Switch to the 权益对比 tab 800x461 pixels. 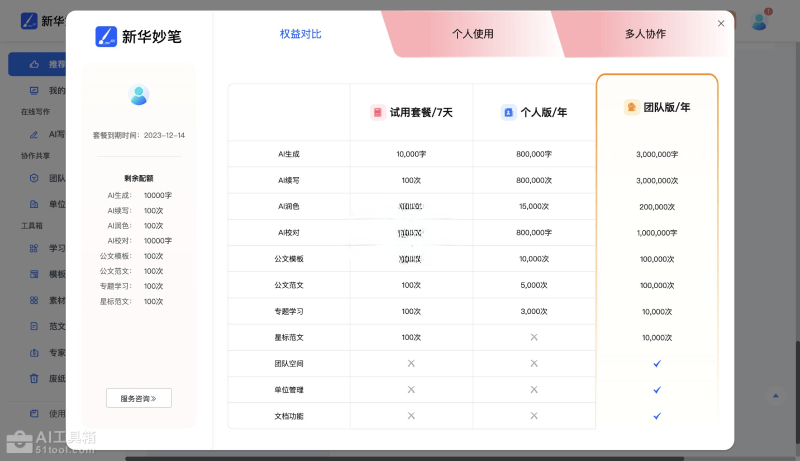click(301, 34)
